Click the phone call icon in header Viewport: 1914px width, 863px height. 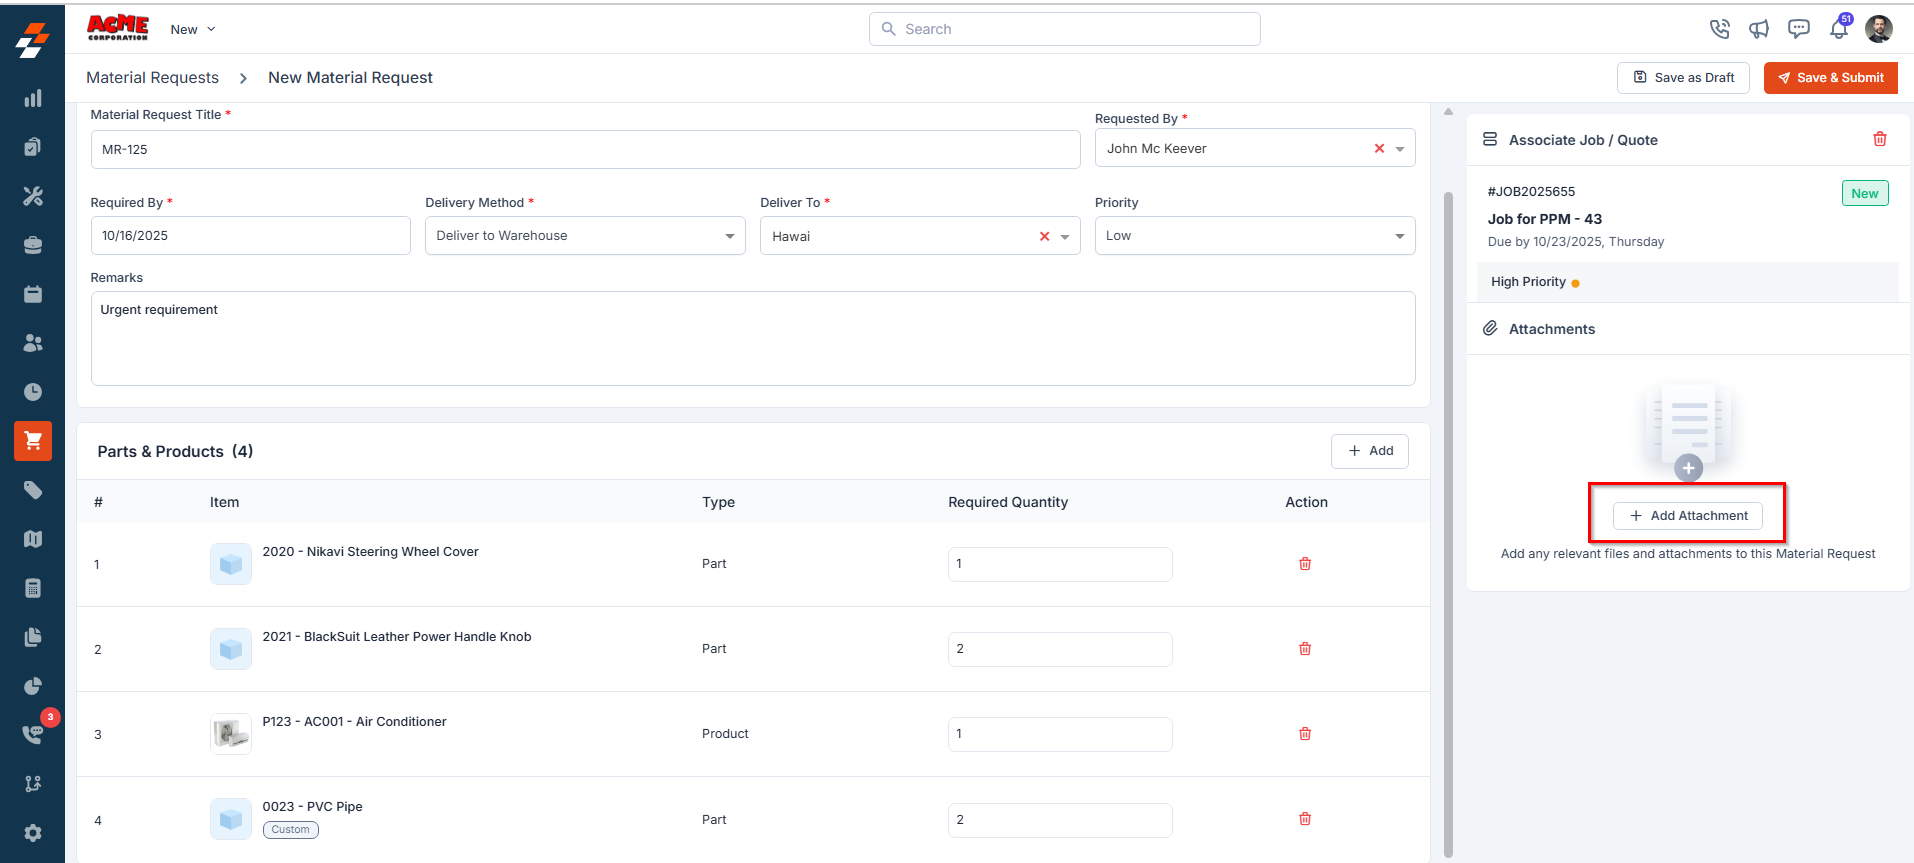[x=1720, y=29]
